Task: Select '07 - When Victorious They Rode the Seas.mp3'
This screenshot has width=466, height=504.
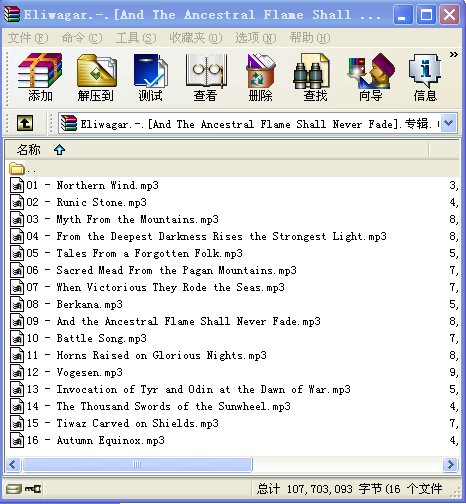Action: coord(147,287)
